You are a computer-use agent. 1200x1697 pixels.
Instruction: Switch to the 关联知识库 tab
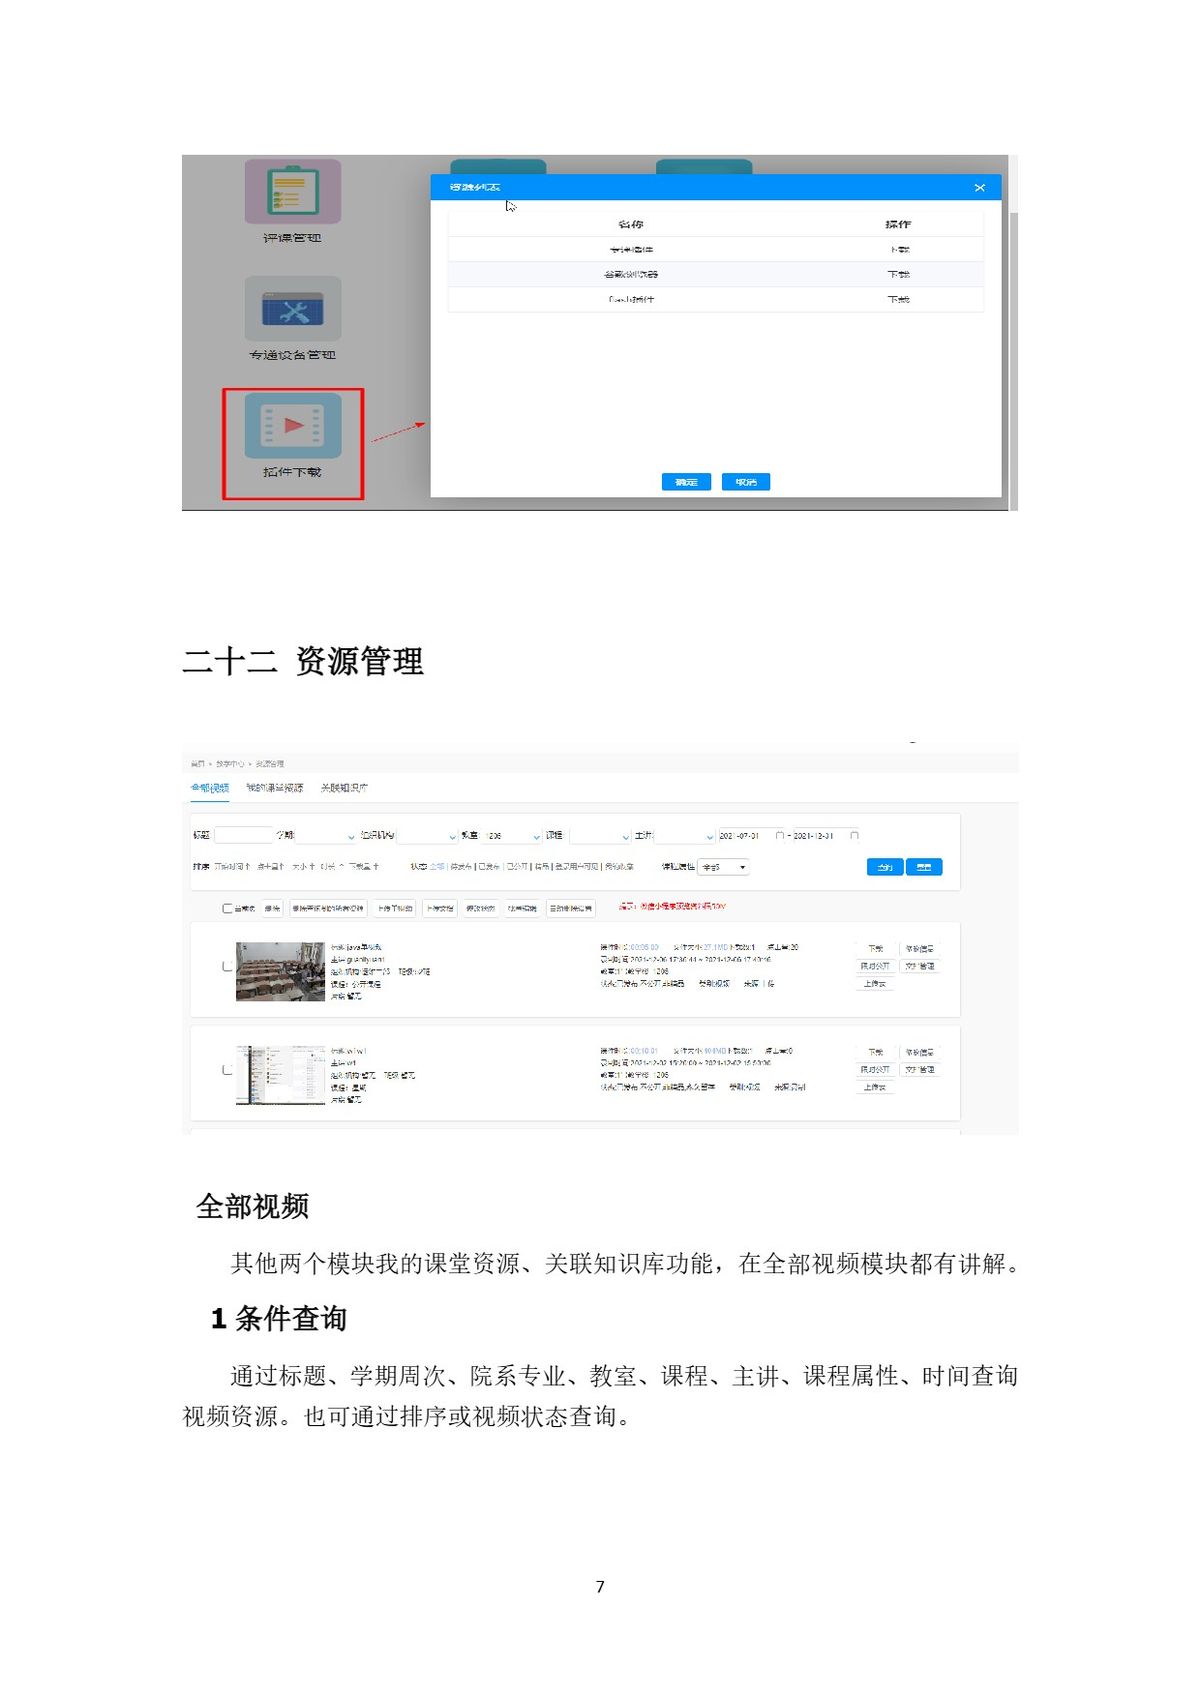(x=344, y=788)
